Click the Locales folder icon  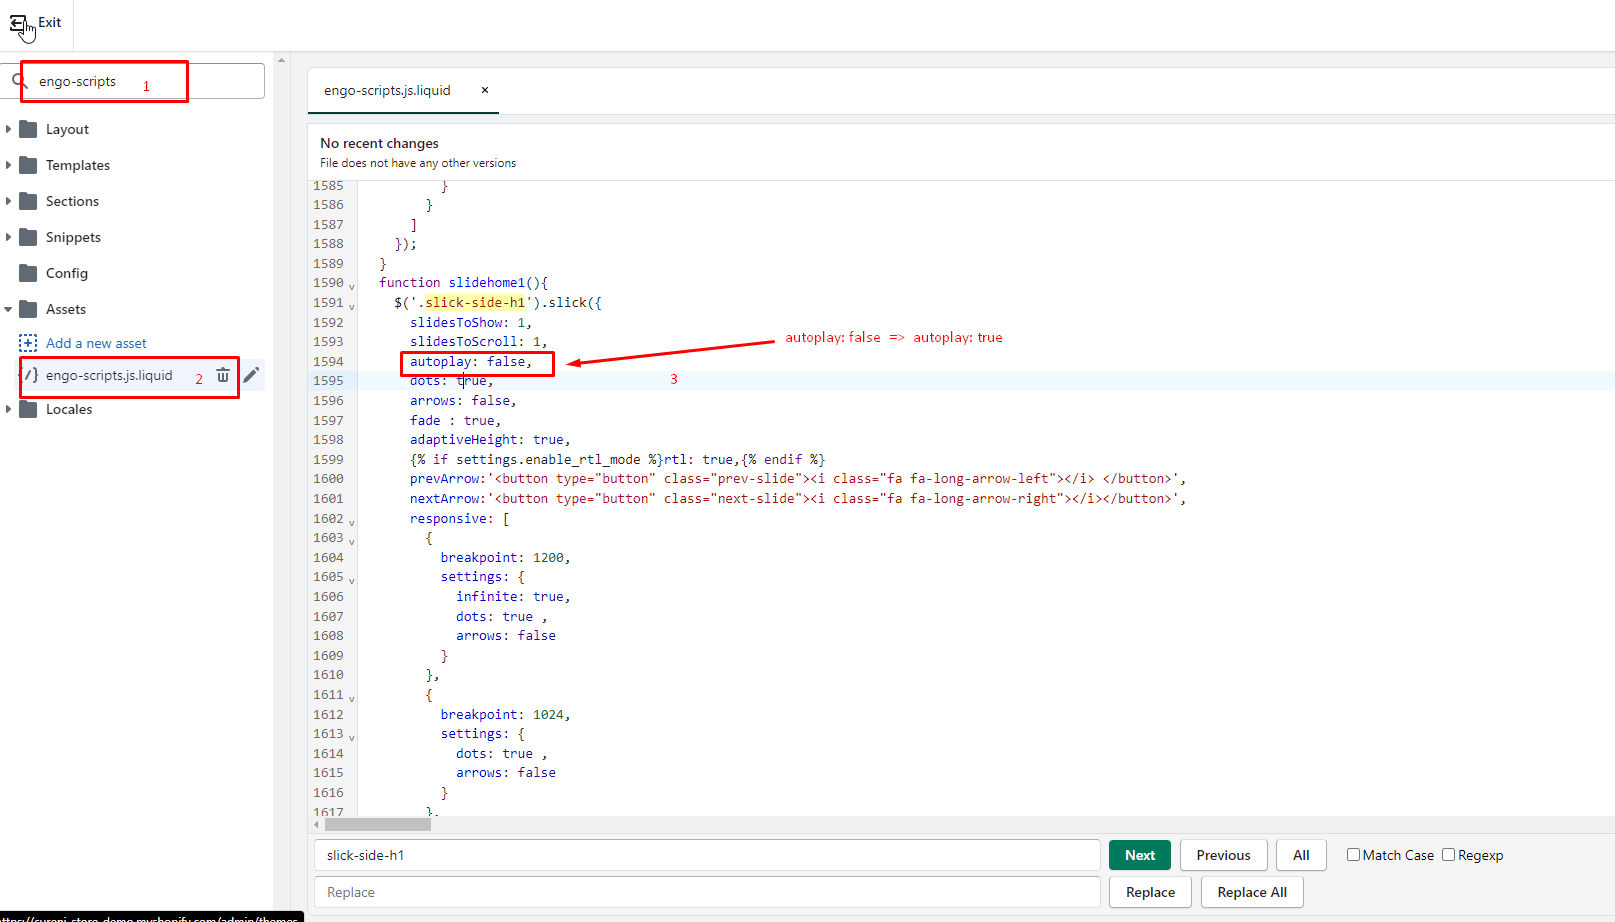pyautogui.click(x=28, y=409)
